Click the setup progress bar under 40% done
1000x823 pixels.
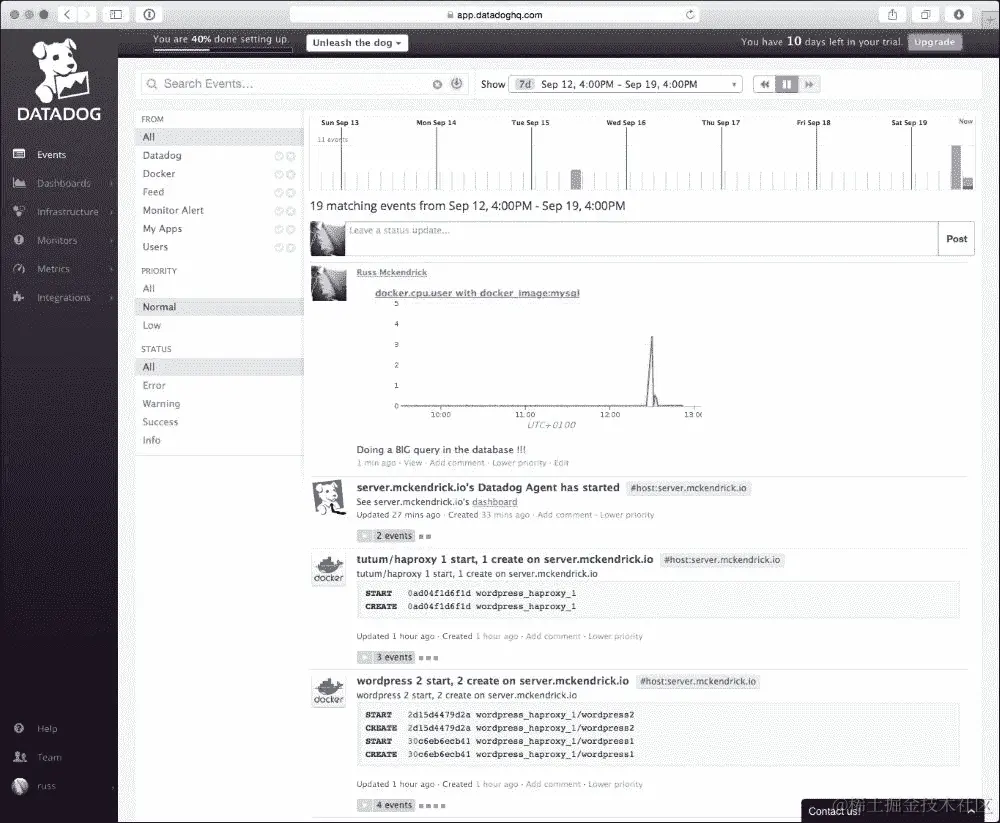coord(223,50)
